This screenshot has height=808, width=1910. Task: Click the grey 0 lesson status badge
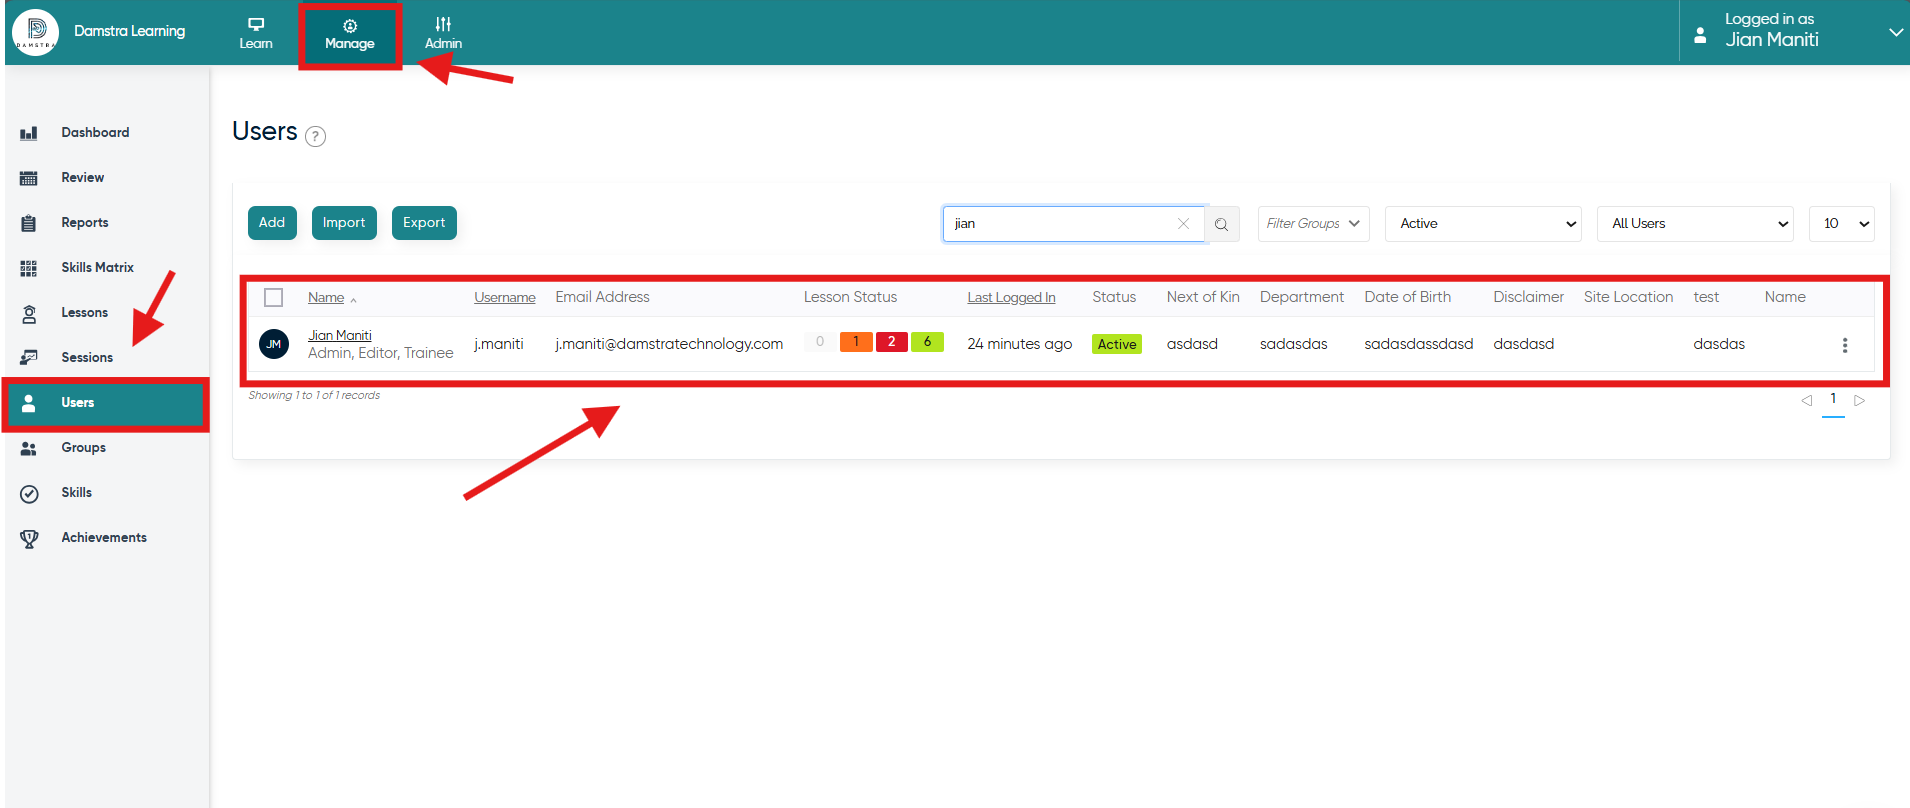click(x=820, y=341)
